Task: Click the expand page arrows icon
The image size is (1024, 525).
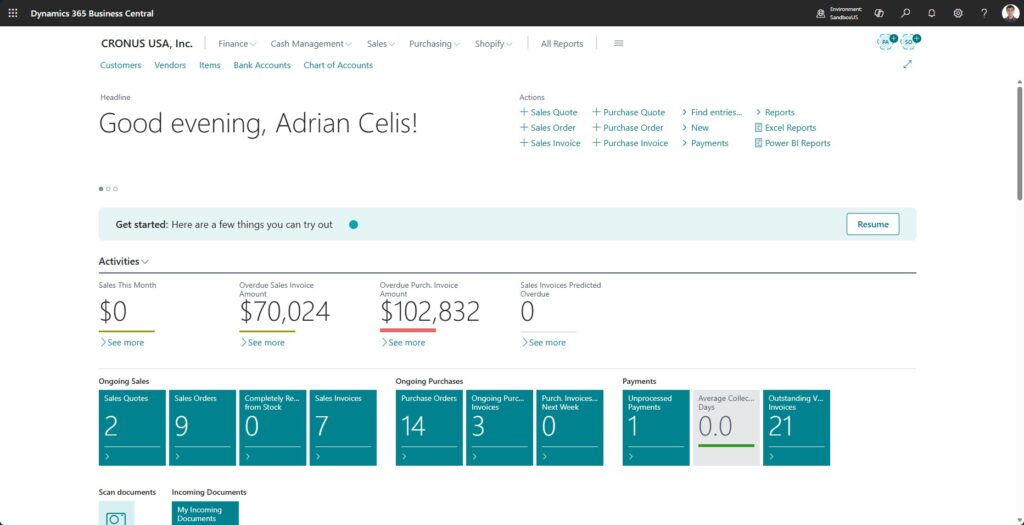Action: click(x=907, y=65)
